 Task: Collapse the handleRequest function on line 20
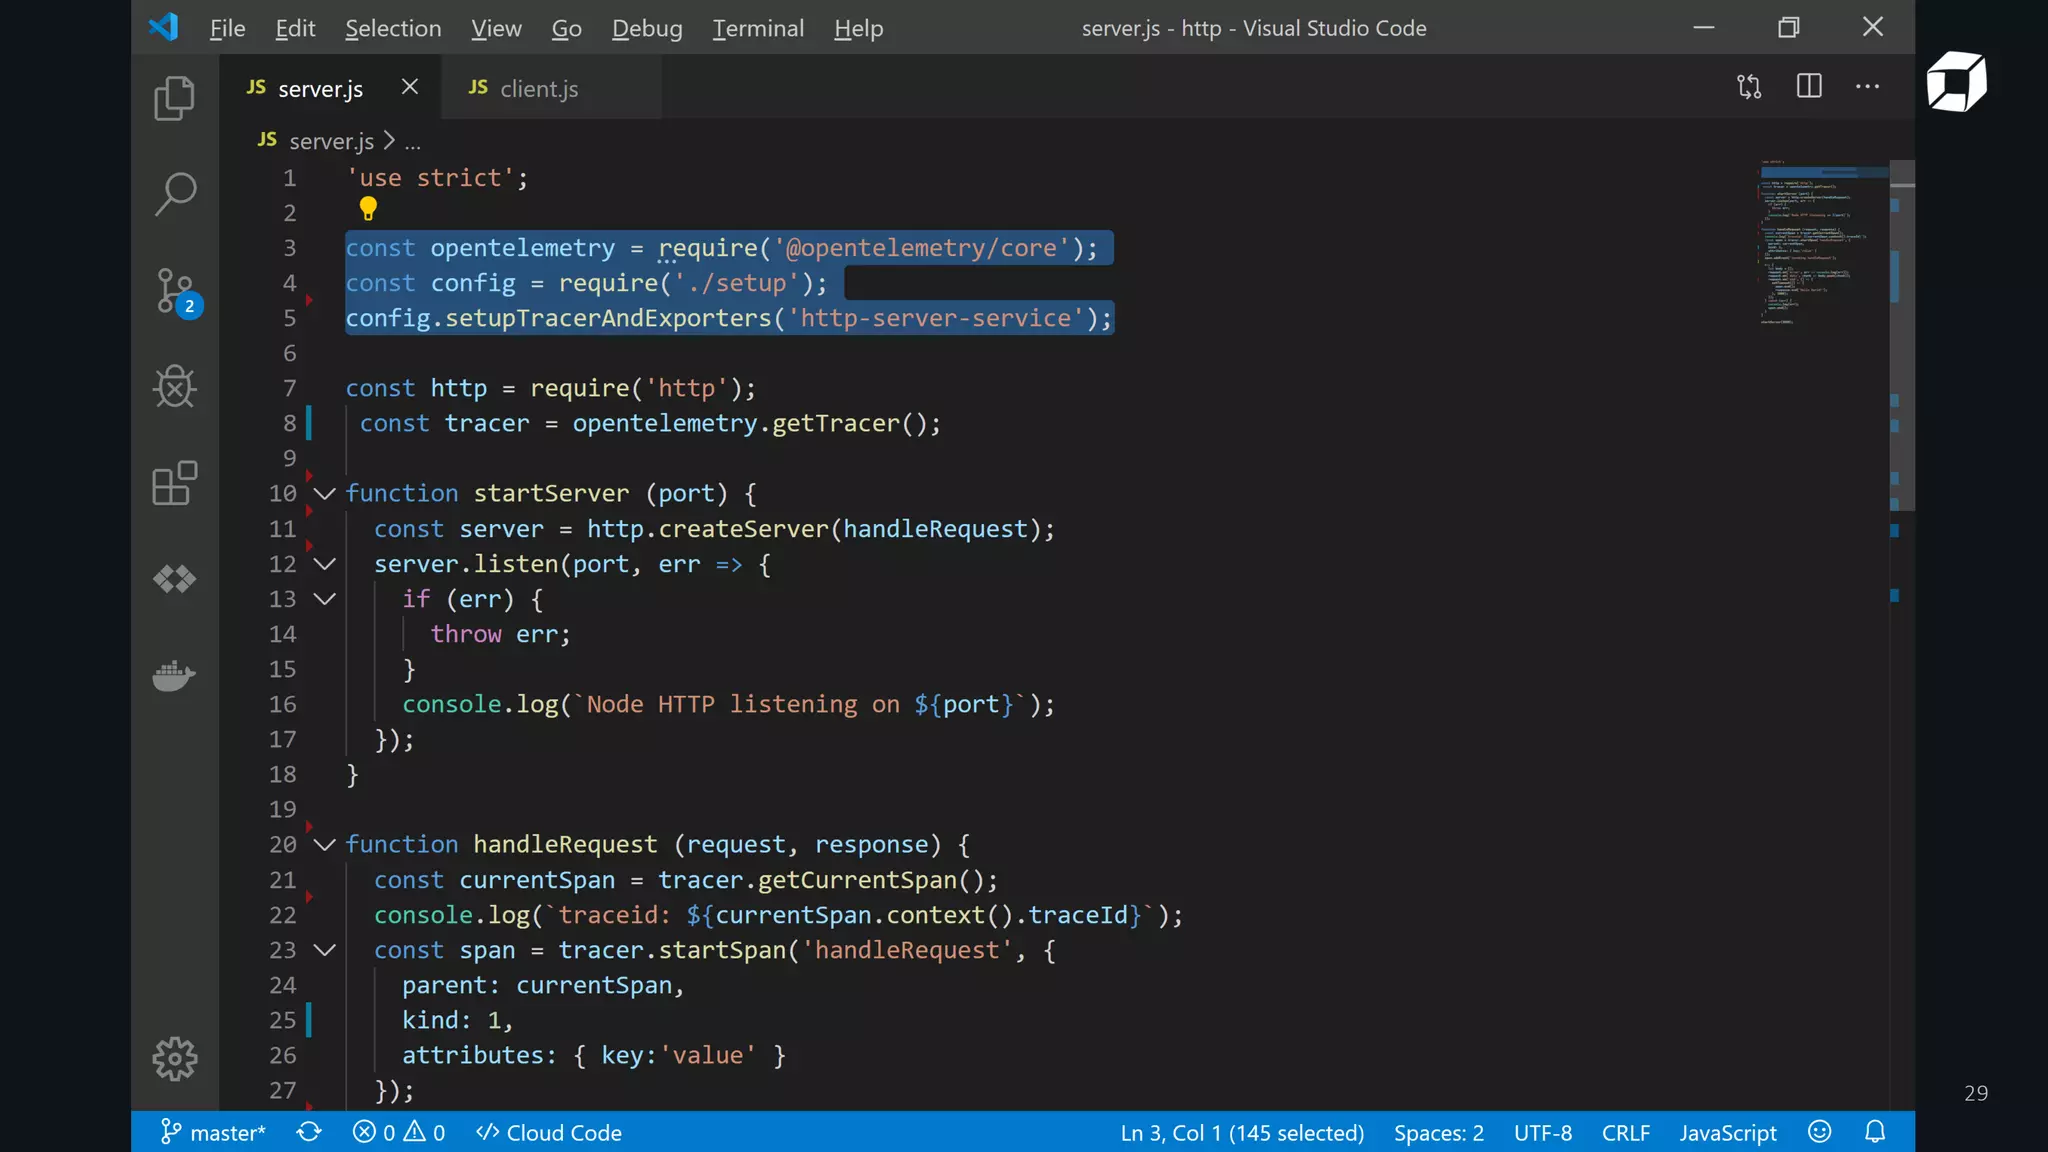[325, 844]
